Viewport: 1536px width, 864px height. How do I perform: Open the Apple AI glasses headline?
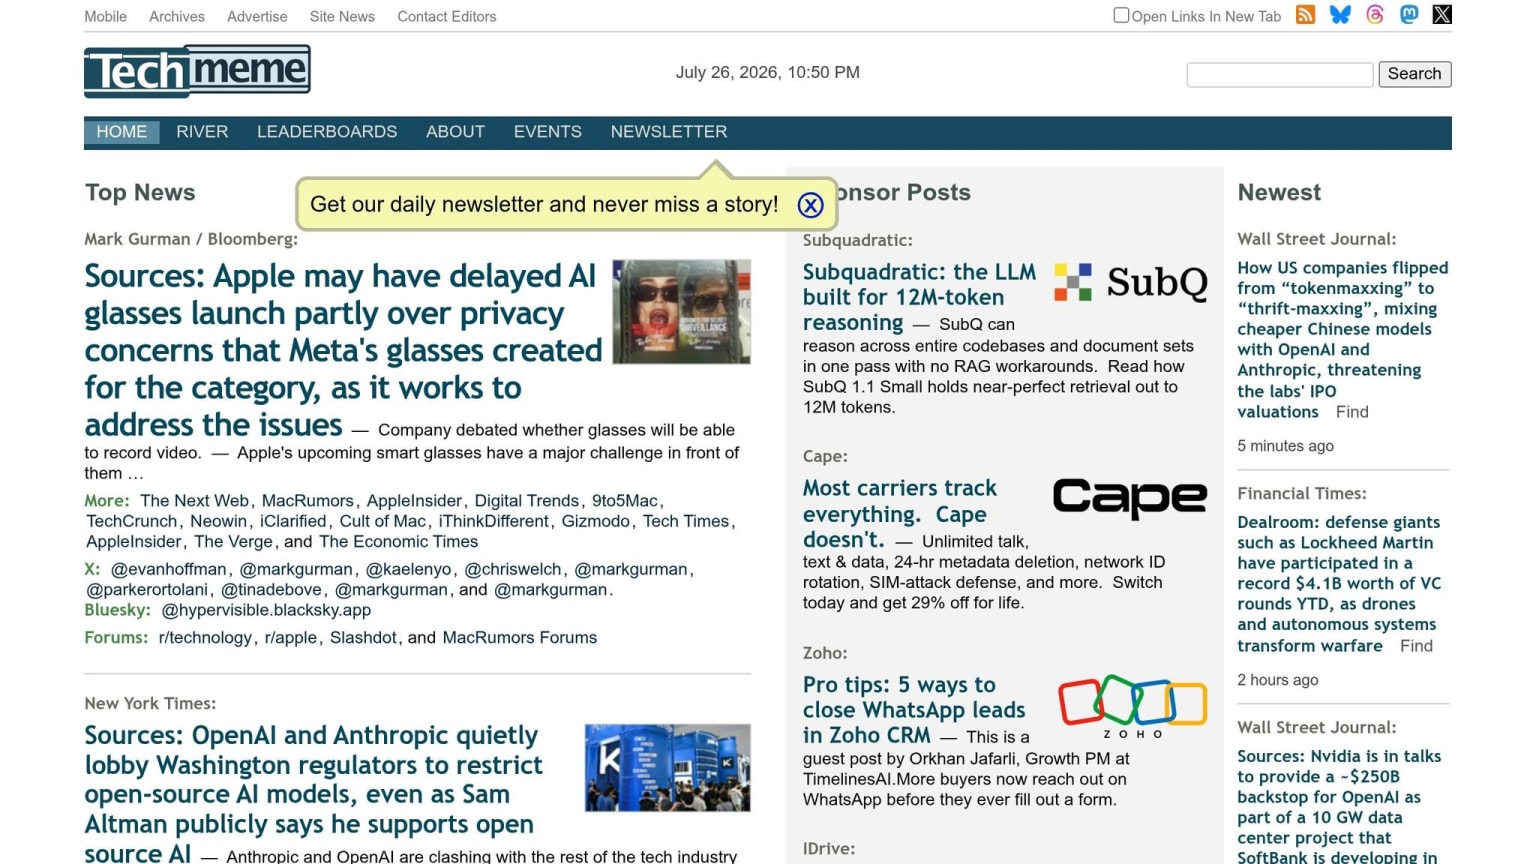tap(343, 350)
